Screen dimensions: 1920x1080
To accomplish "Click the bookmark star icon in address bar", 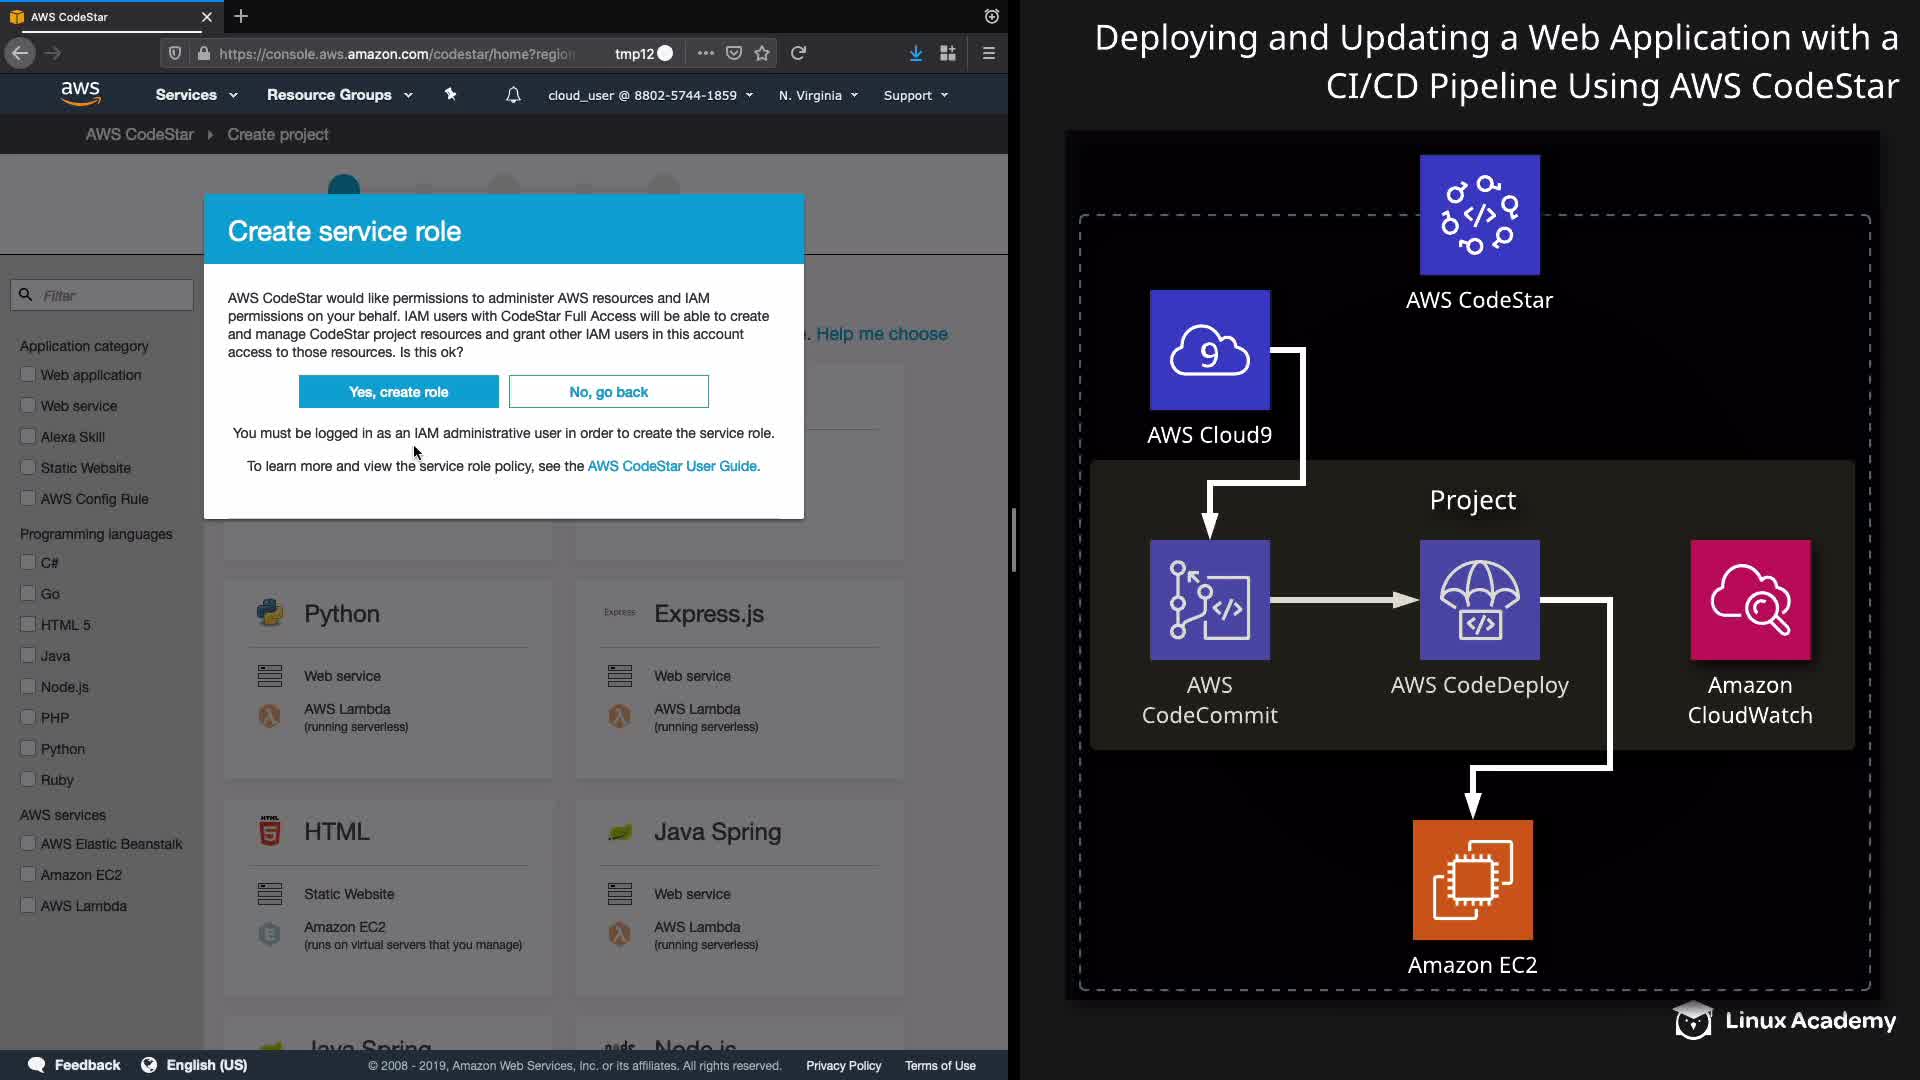I will click(x=762, y=53).
